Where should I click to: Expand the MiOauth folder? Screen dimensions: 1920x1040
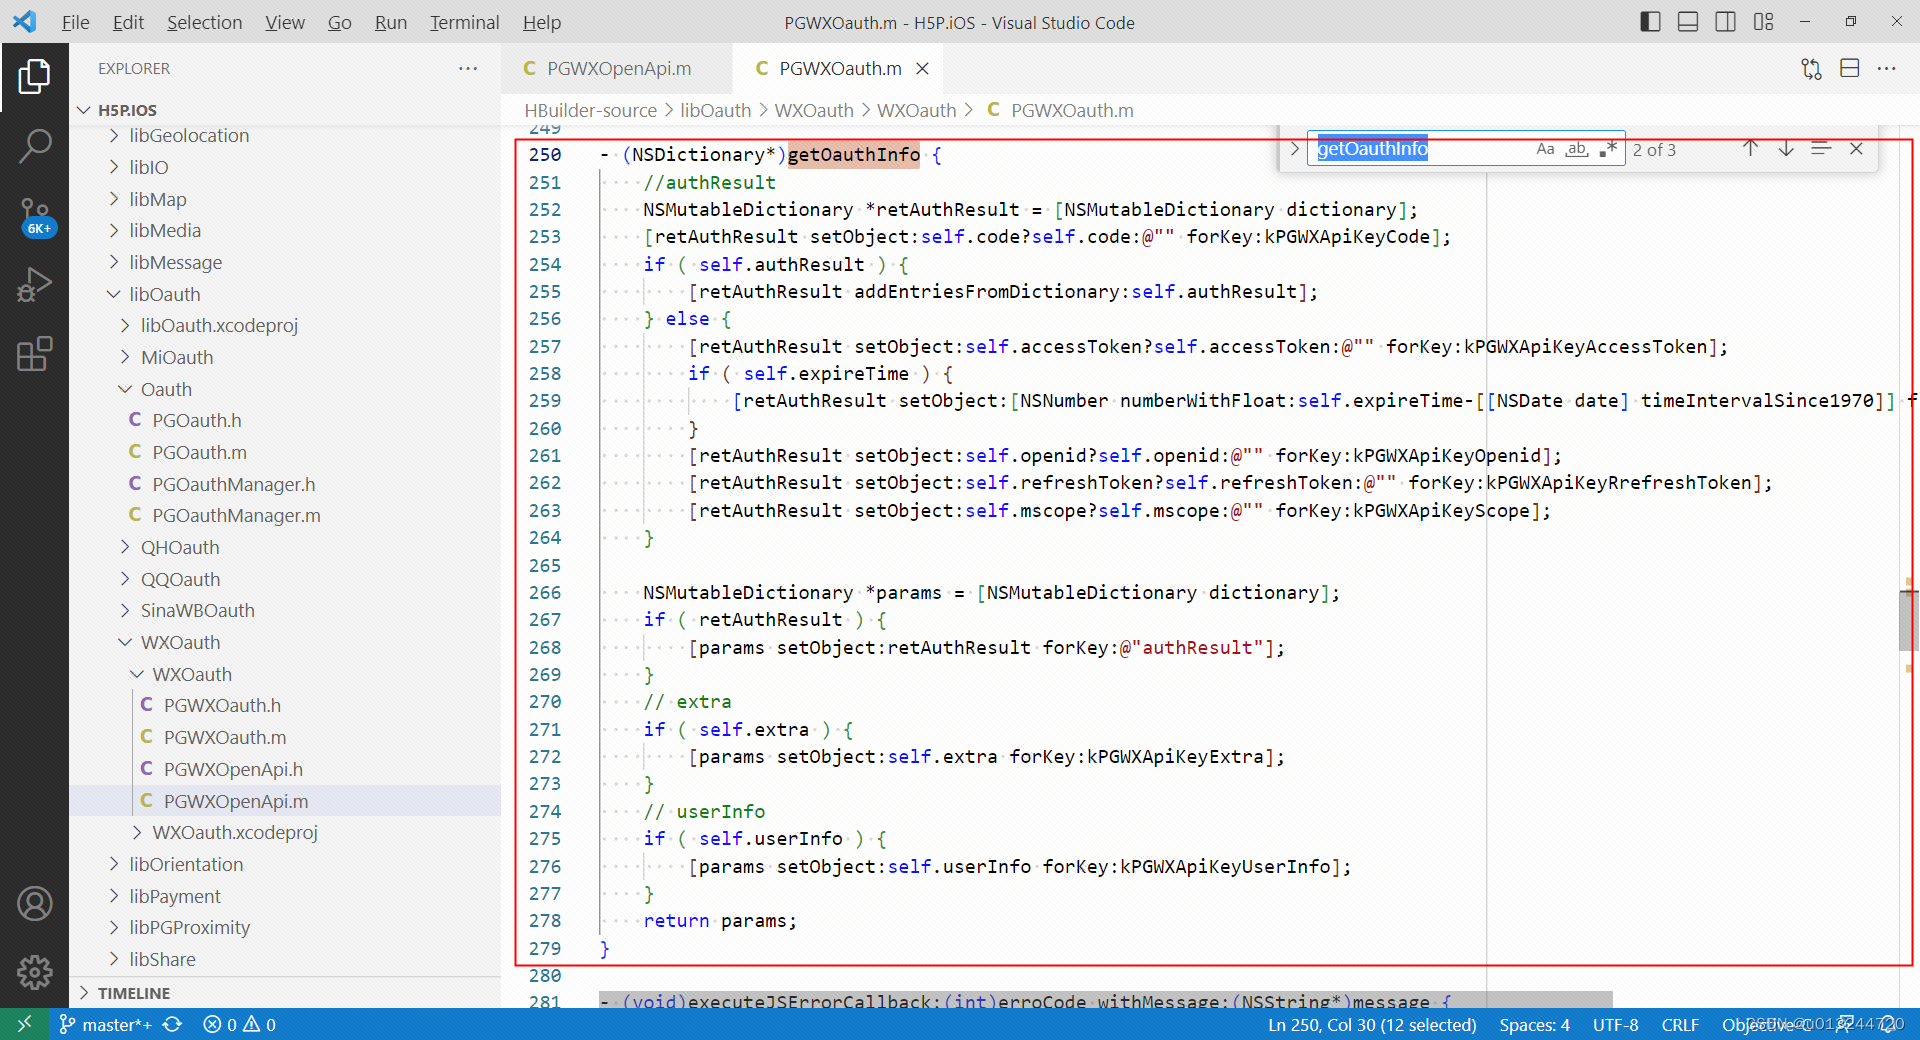click(125, 357)
